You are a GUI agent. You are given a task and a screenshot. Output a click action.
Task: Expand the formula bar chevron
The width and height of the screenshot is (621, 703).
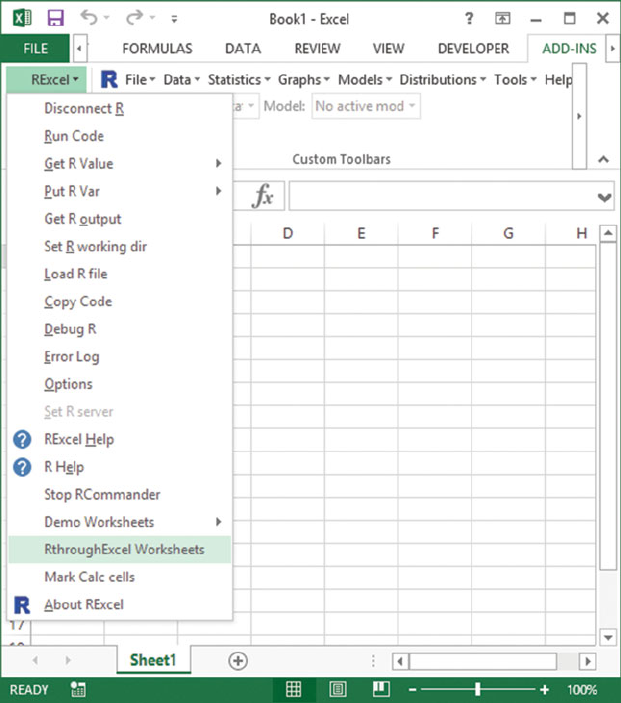[604, 196]
